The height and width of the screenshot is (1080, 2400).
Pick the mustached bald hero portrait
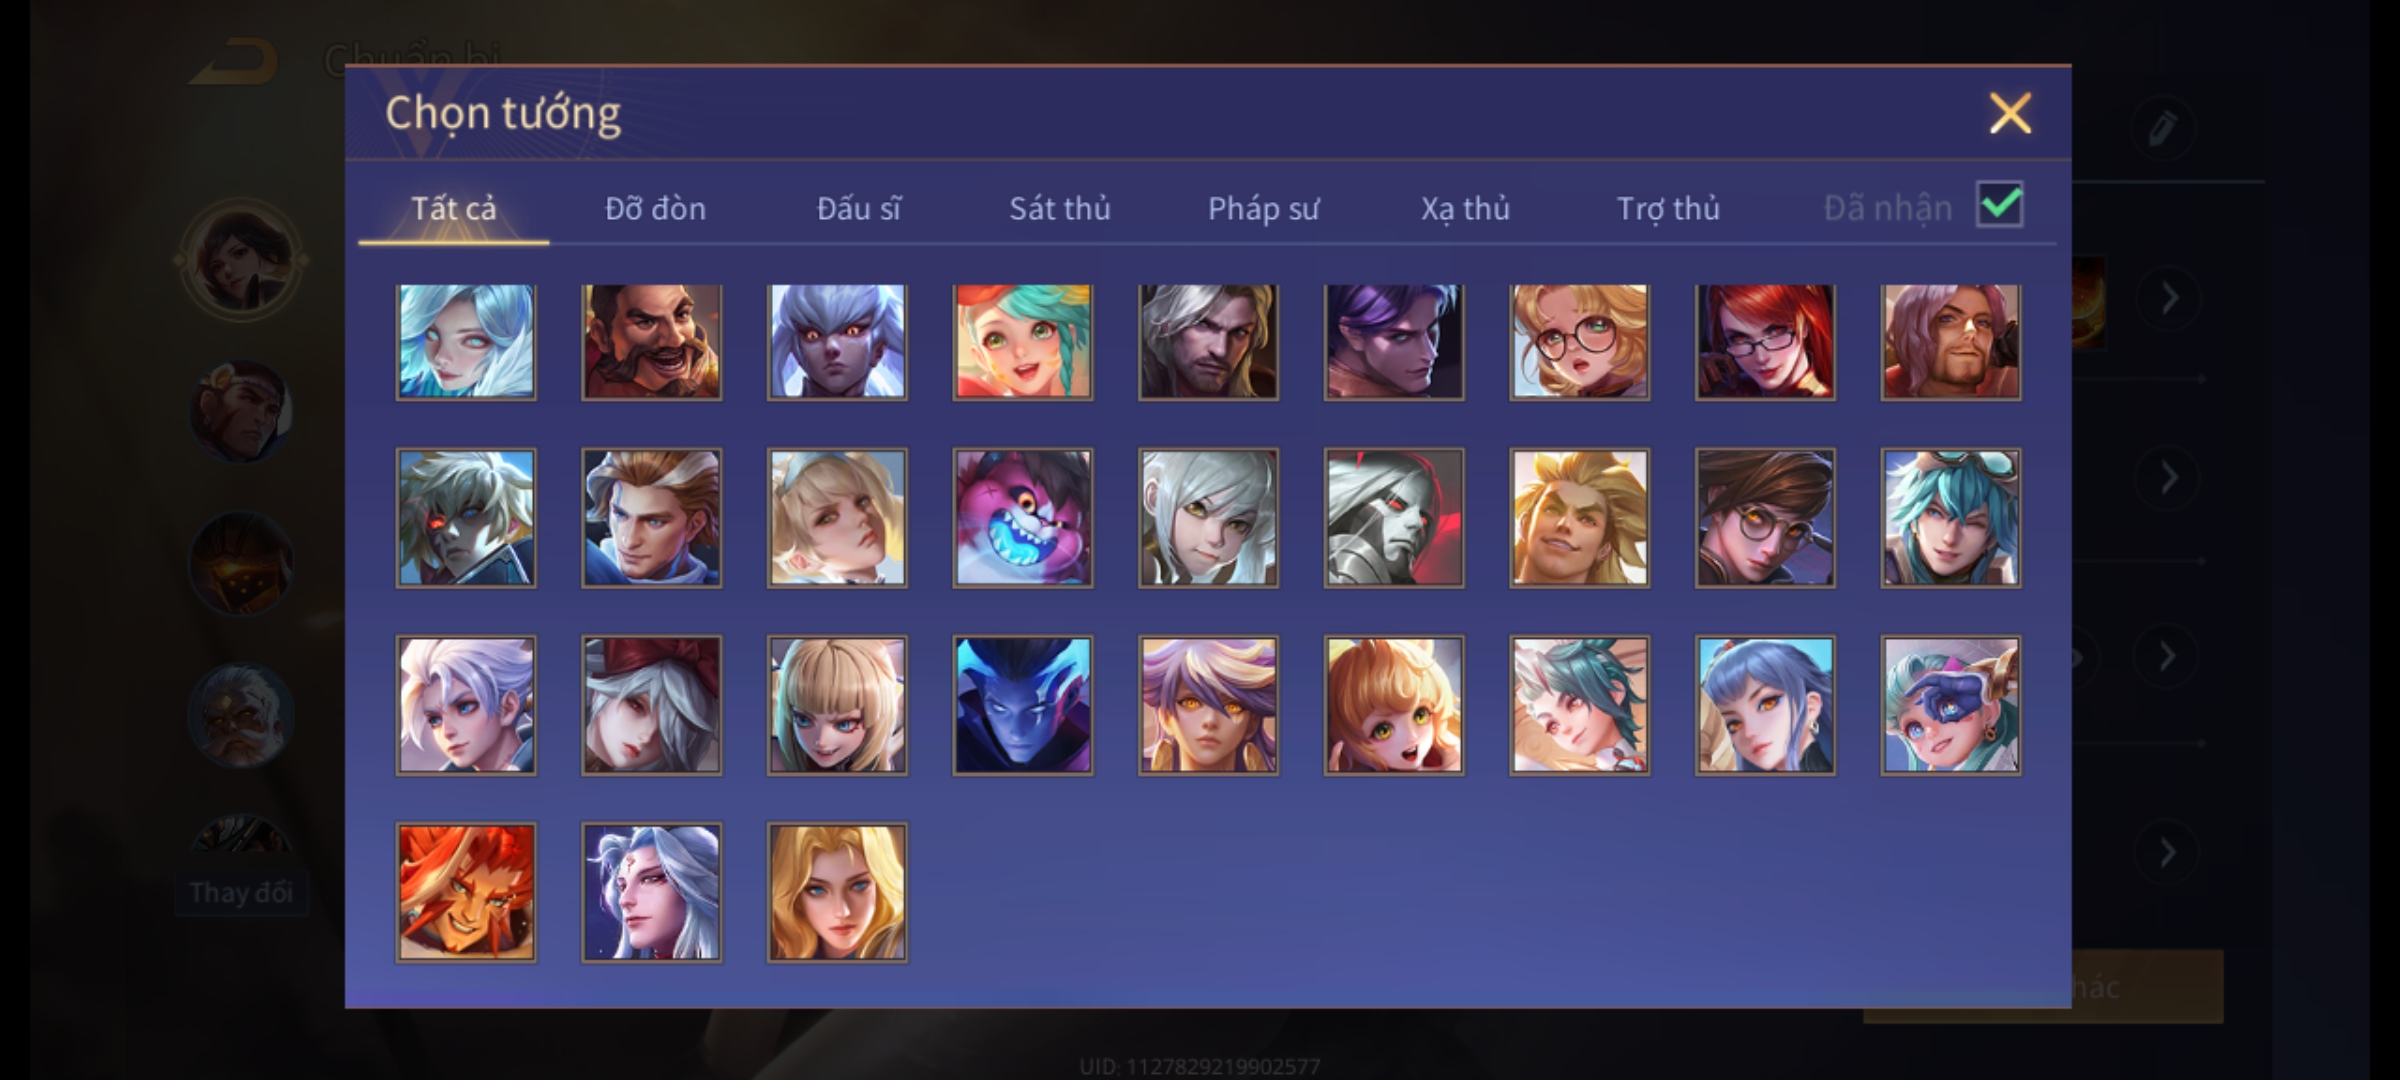651,342
